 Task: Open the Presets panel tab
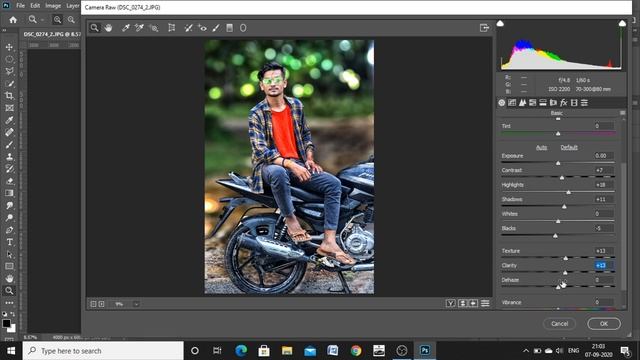584,103
